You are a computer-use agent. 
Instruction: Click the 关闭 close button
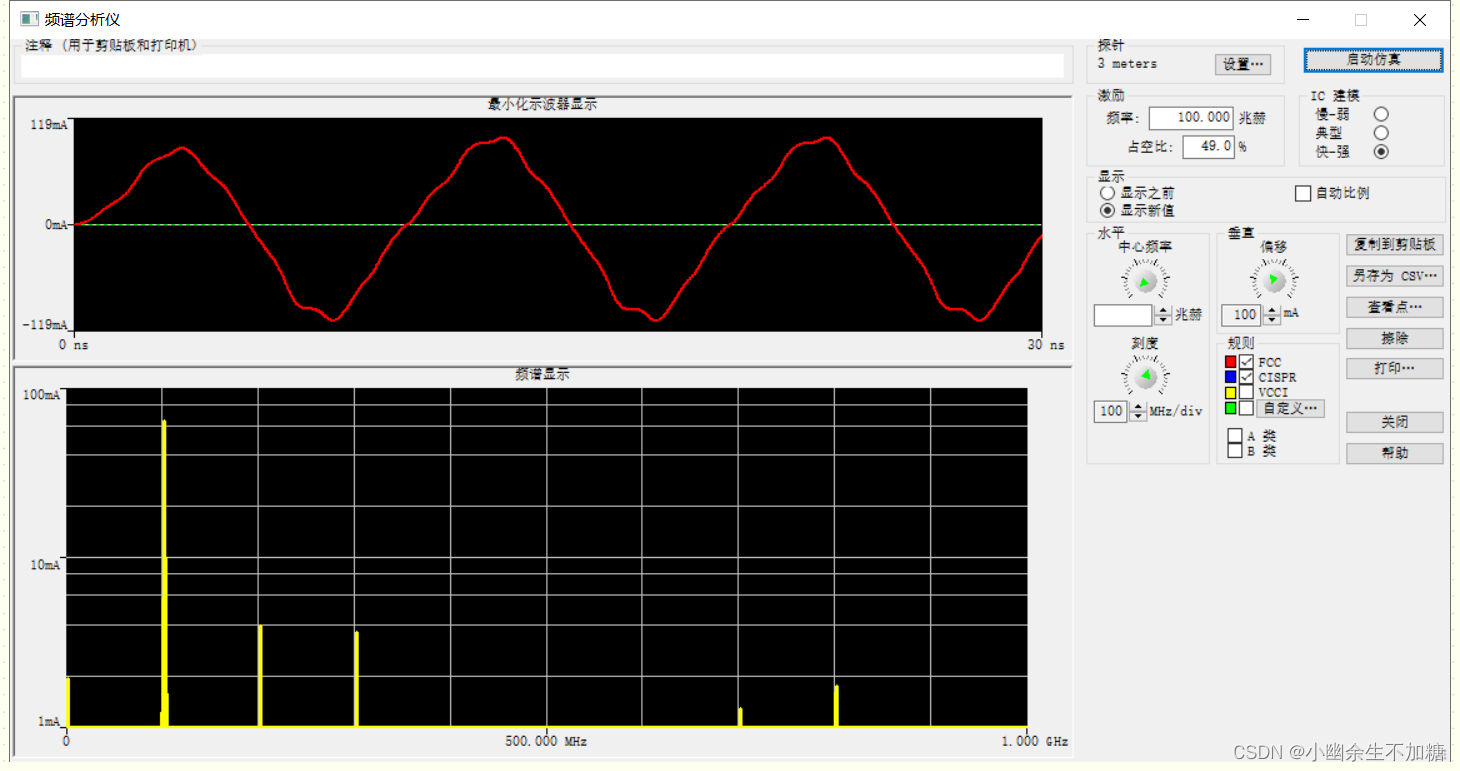tap(1395, 423)
